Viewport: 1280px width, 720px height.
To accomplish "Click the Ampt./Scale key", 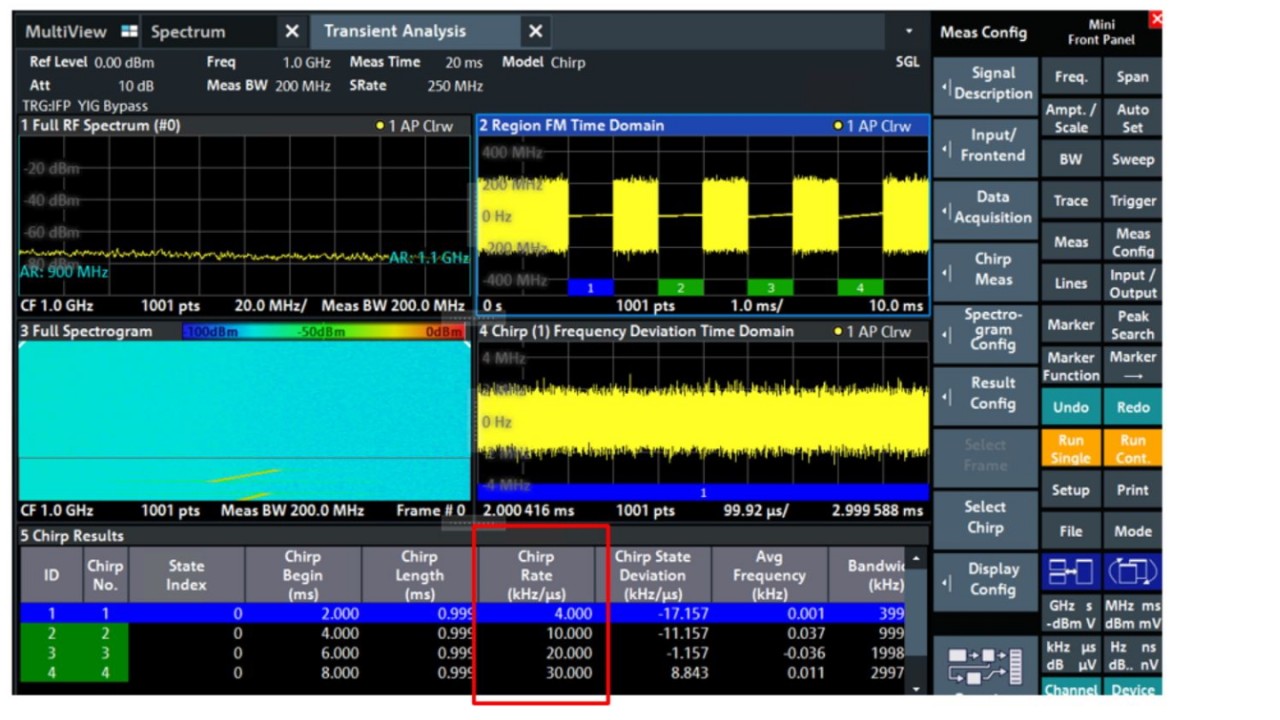I will pyautogui.click(x=1071, y=119).
